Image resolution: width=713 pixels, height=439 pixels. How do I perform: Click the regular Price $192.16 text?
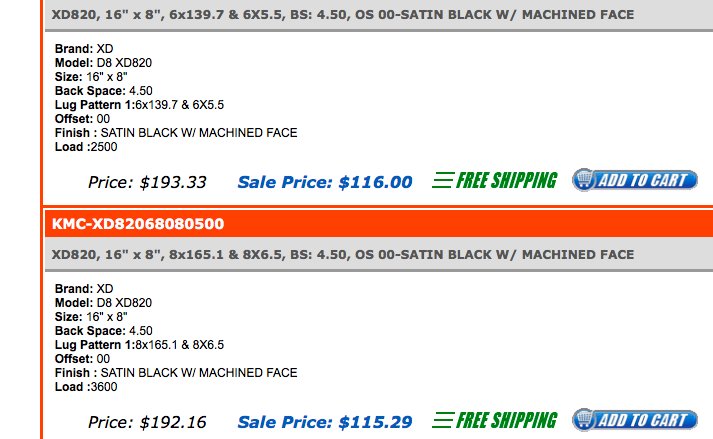tap(147, 422)
